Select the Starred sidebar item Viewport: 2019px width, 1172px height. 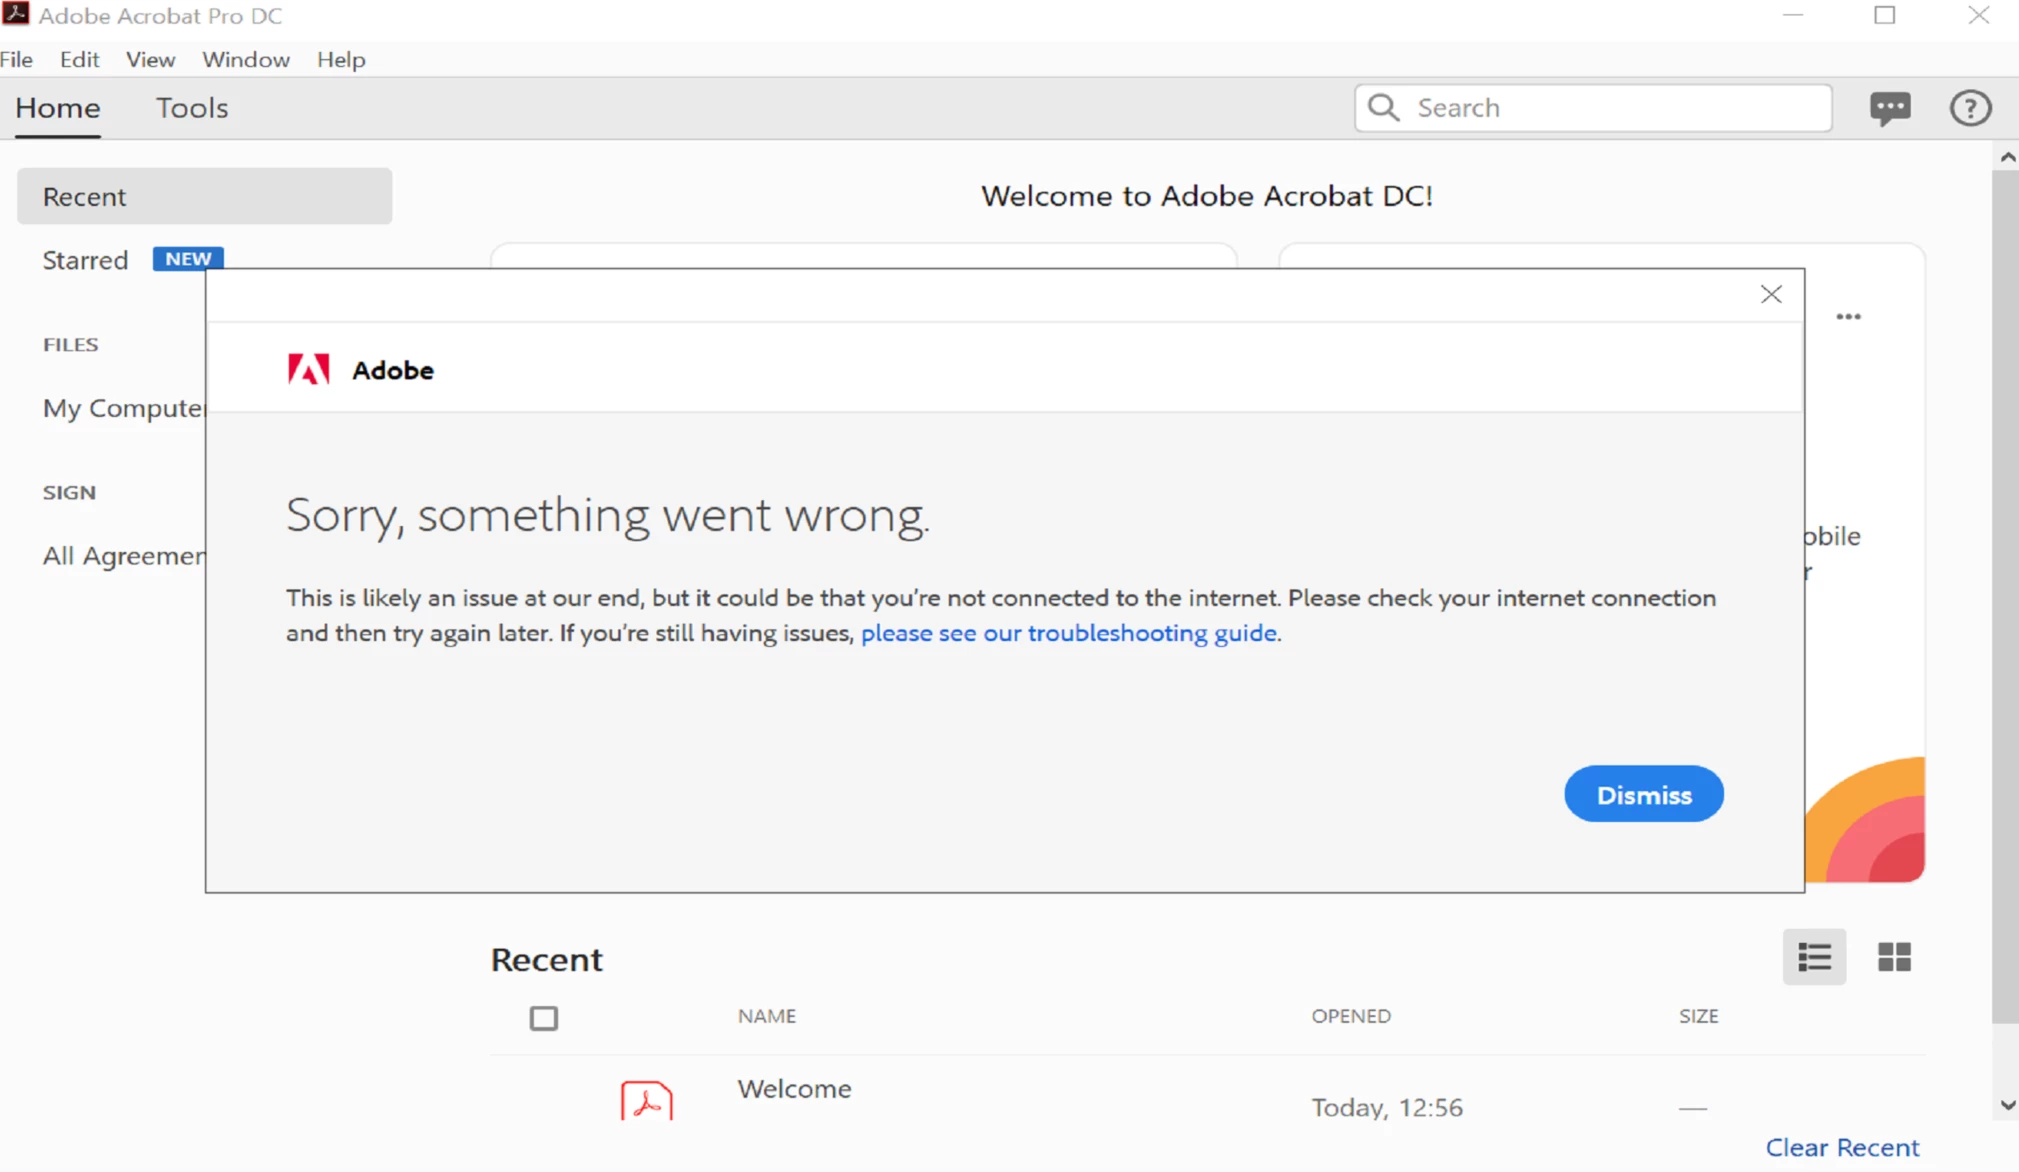point(86,260)
